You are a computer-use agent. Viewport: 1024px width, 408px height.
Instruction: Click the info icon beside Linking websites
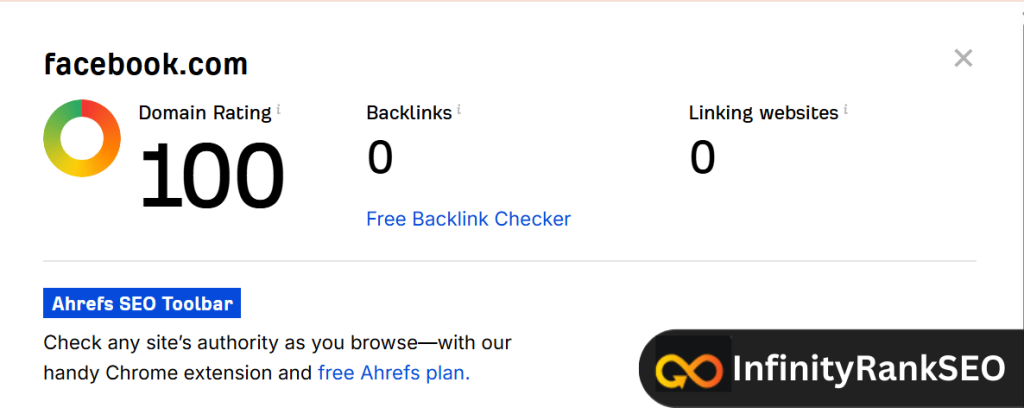(x=845, y=109)
